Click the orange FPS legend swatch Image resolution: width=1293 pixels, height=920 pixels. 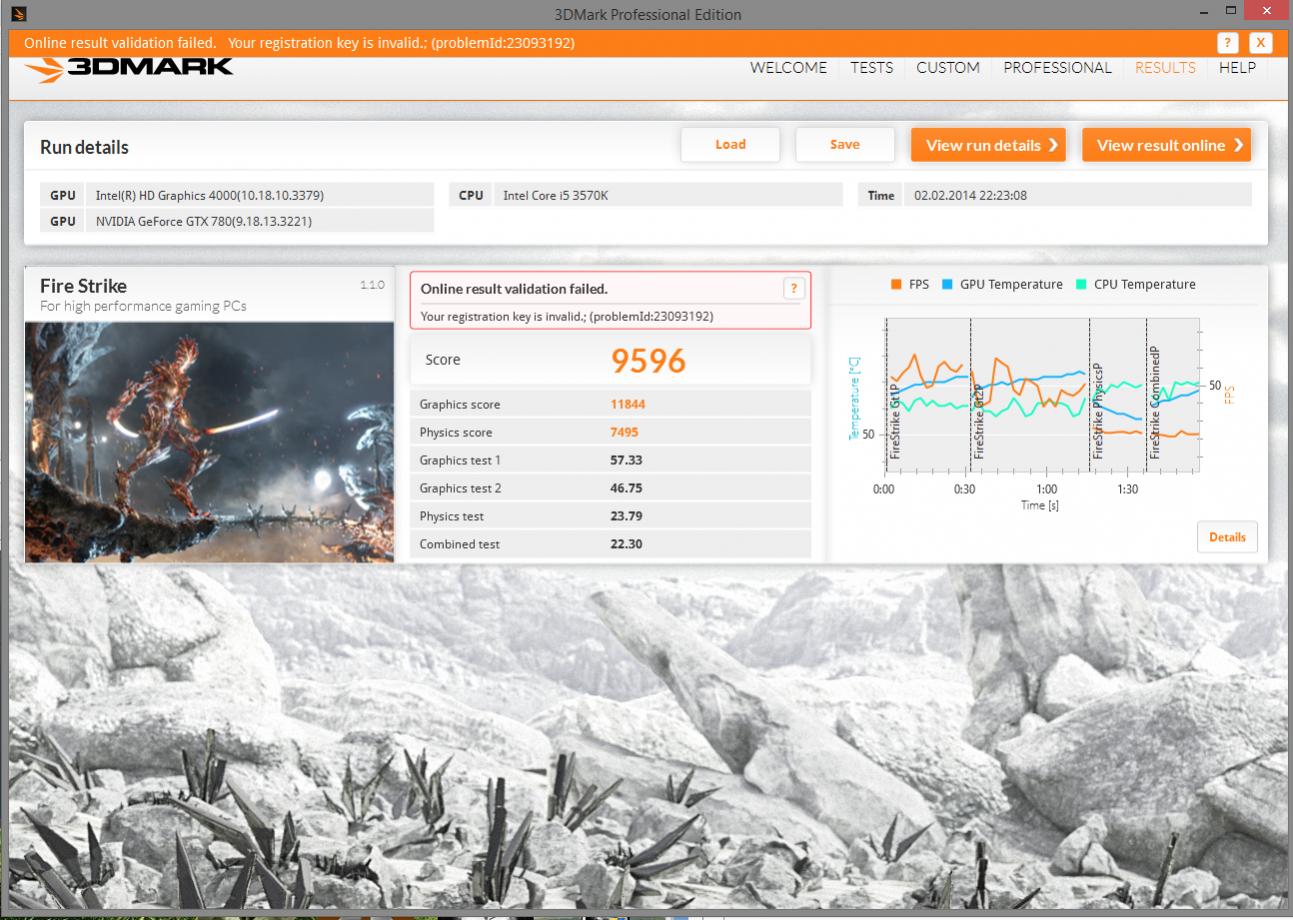pyautogui.click(x=897, y=285)
